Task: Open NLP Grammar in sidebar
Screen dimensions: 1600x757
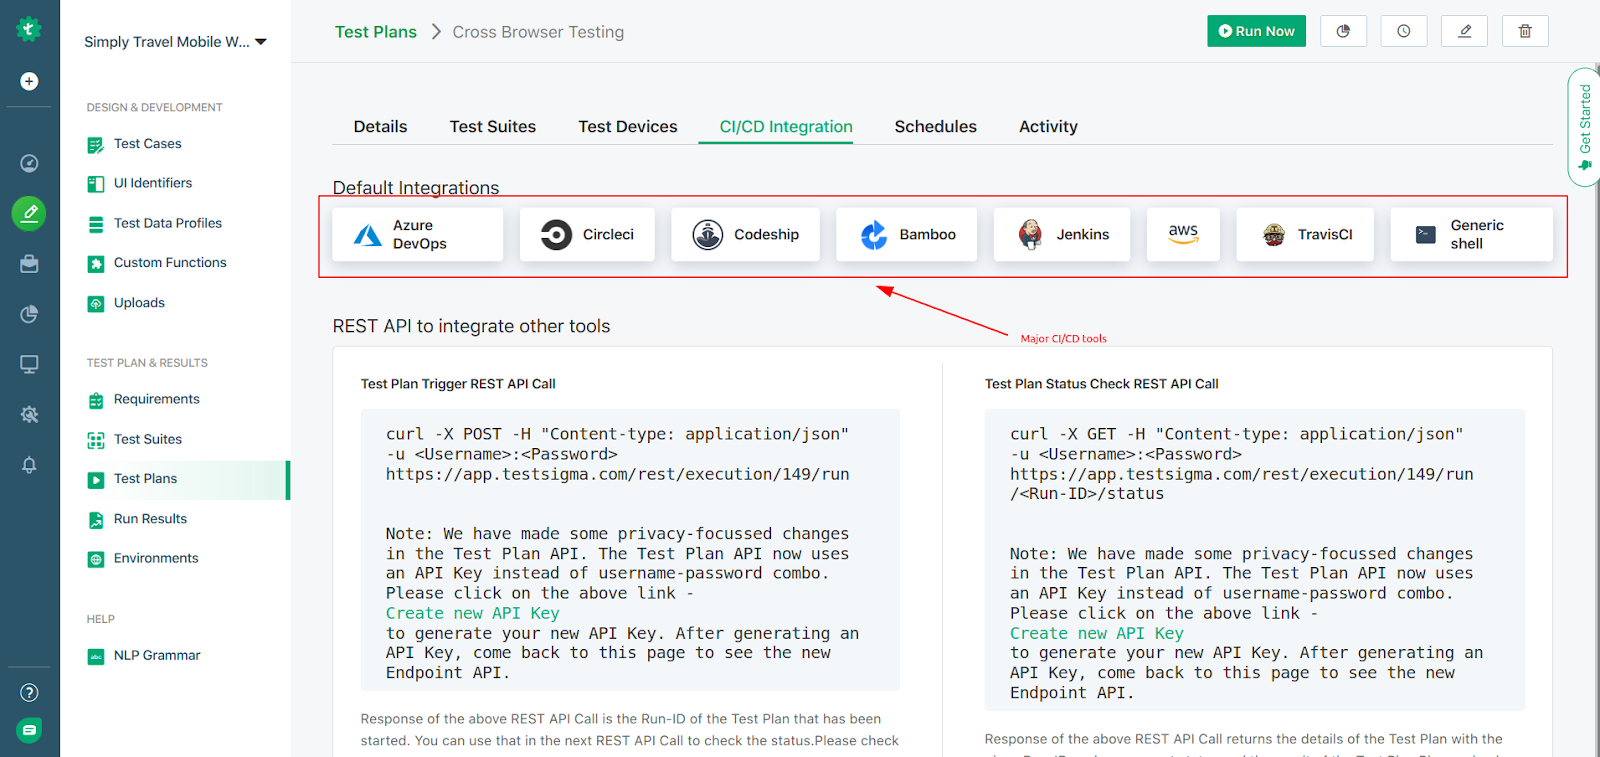Action: tap(157, 656)
